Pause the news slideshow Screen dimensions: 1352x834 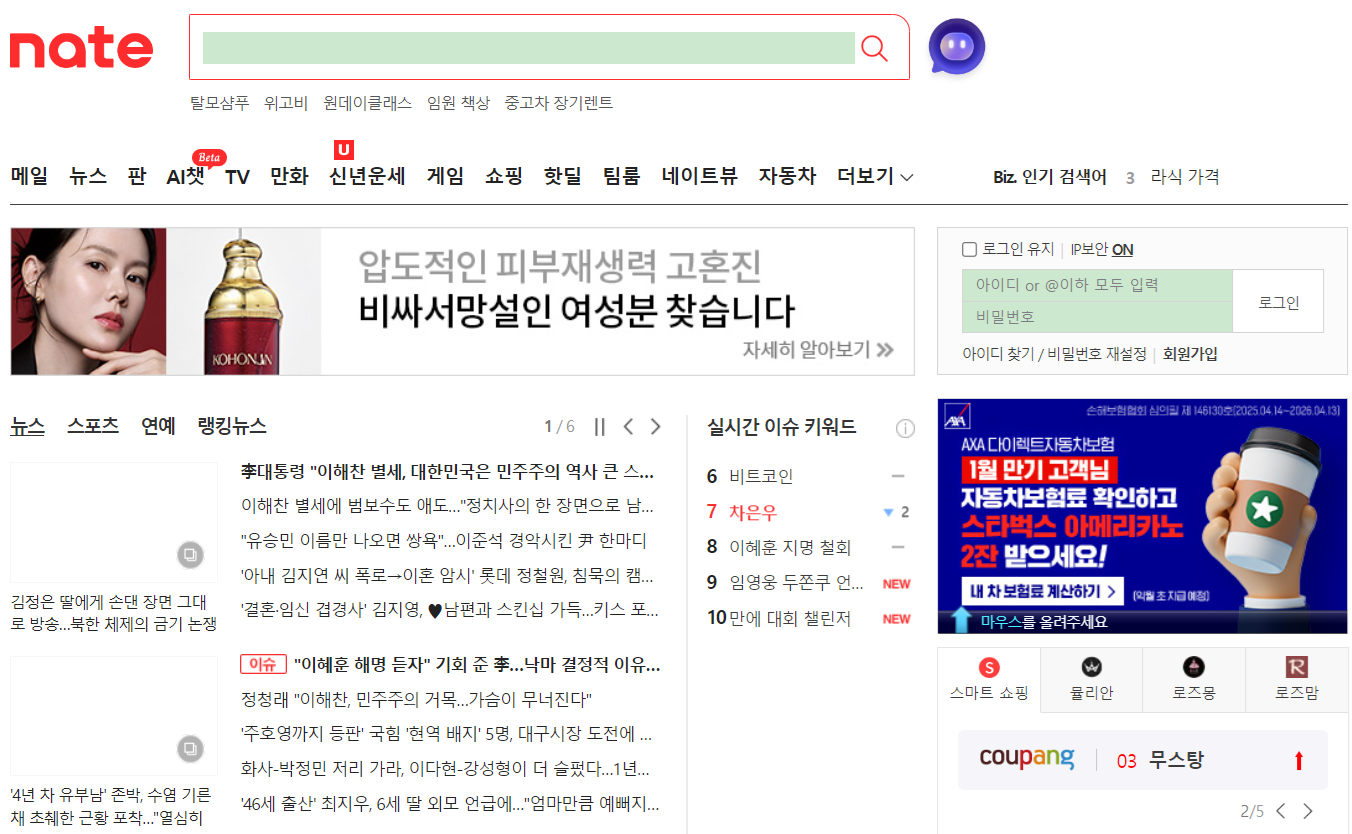click(600, 427)
